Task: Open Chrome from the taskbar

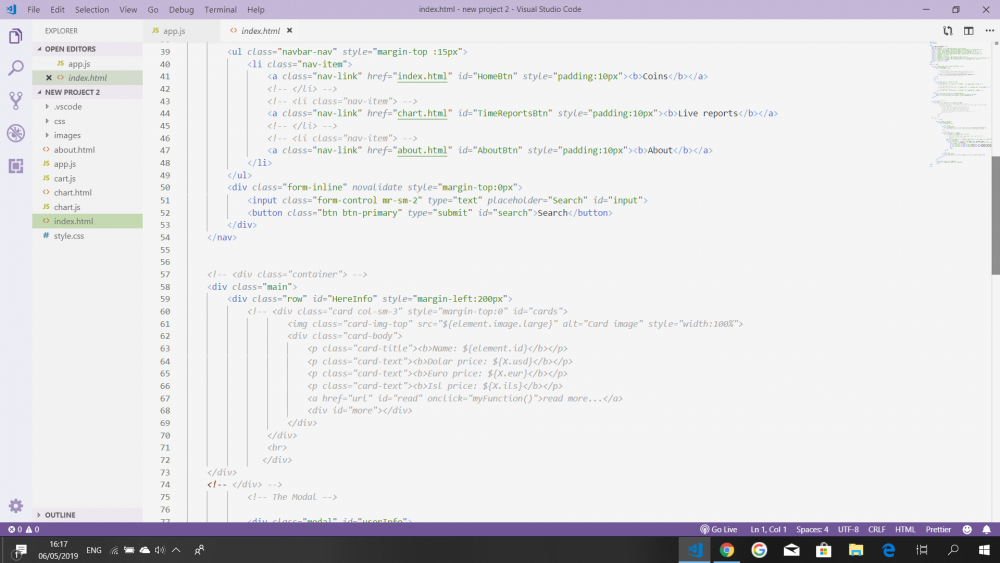Action: pos(726,550)
